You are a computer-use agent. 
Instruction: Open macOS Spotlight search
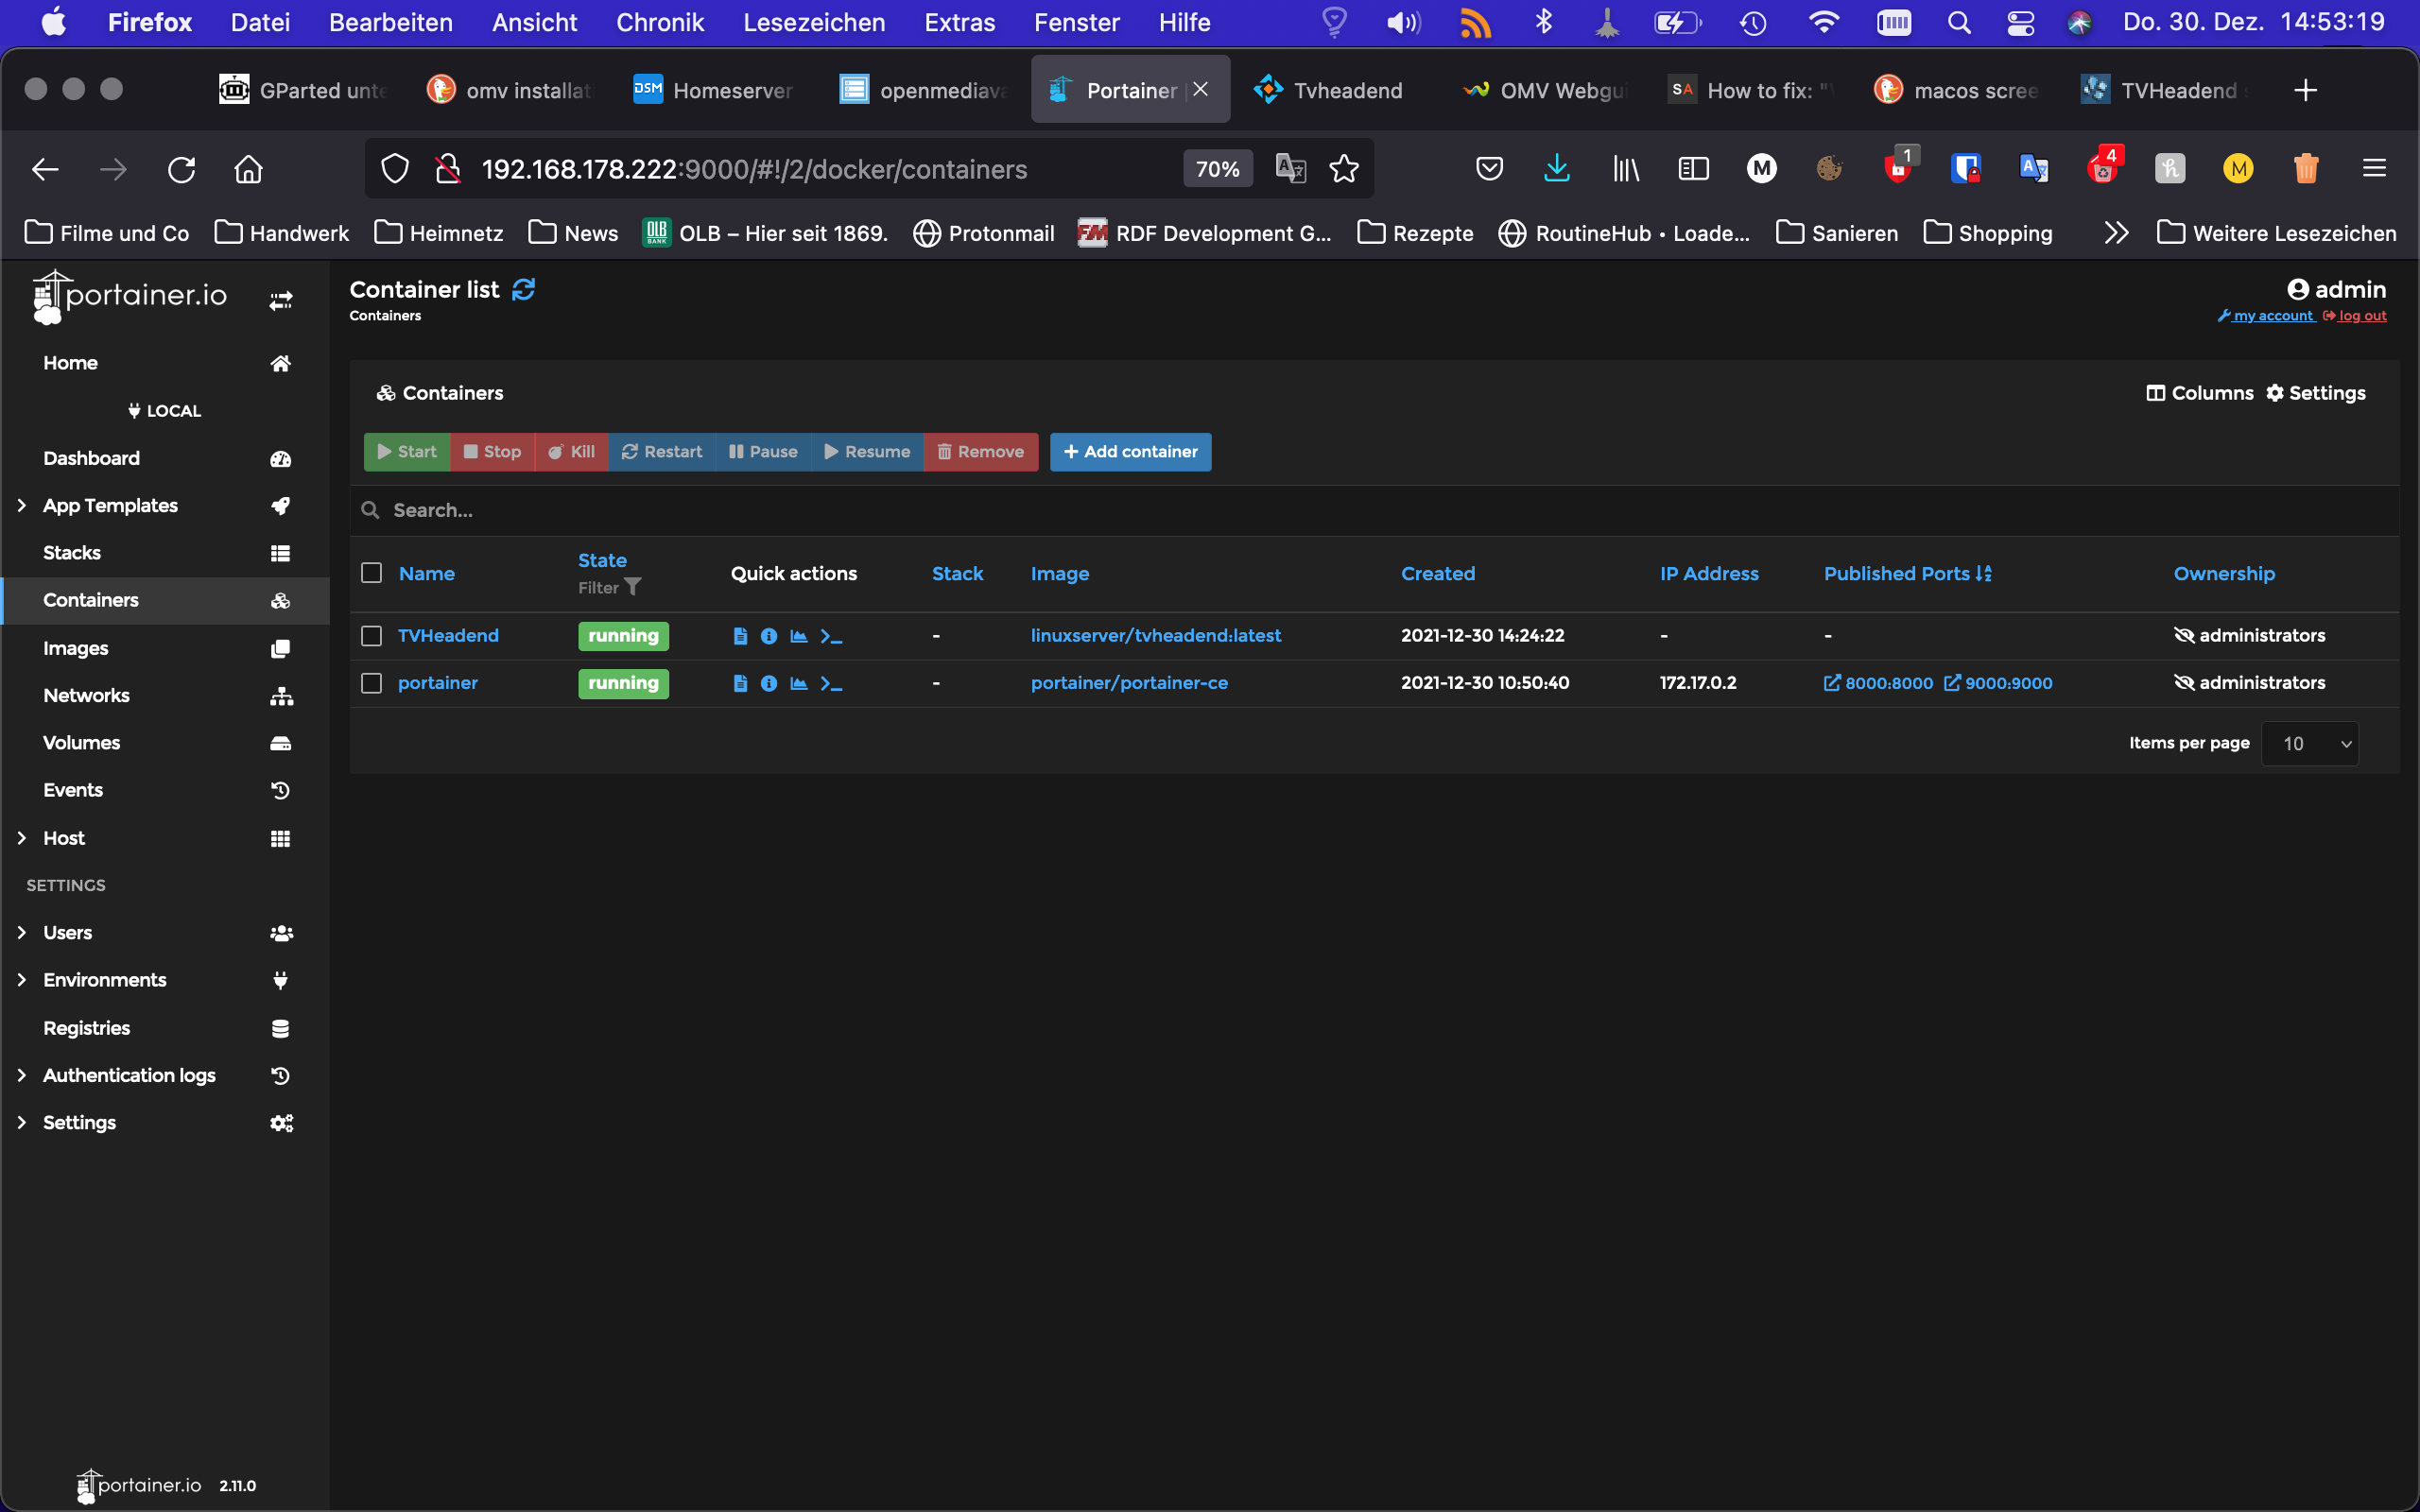pyautogui.click(x=1959, y=22)
